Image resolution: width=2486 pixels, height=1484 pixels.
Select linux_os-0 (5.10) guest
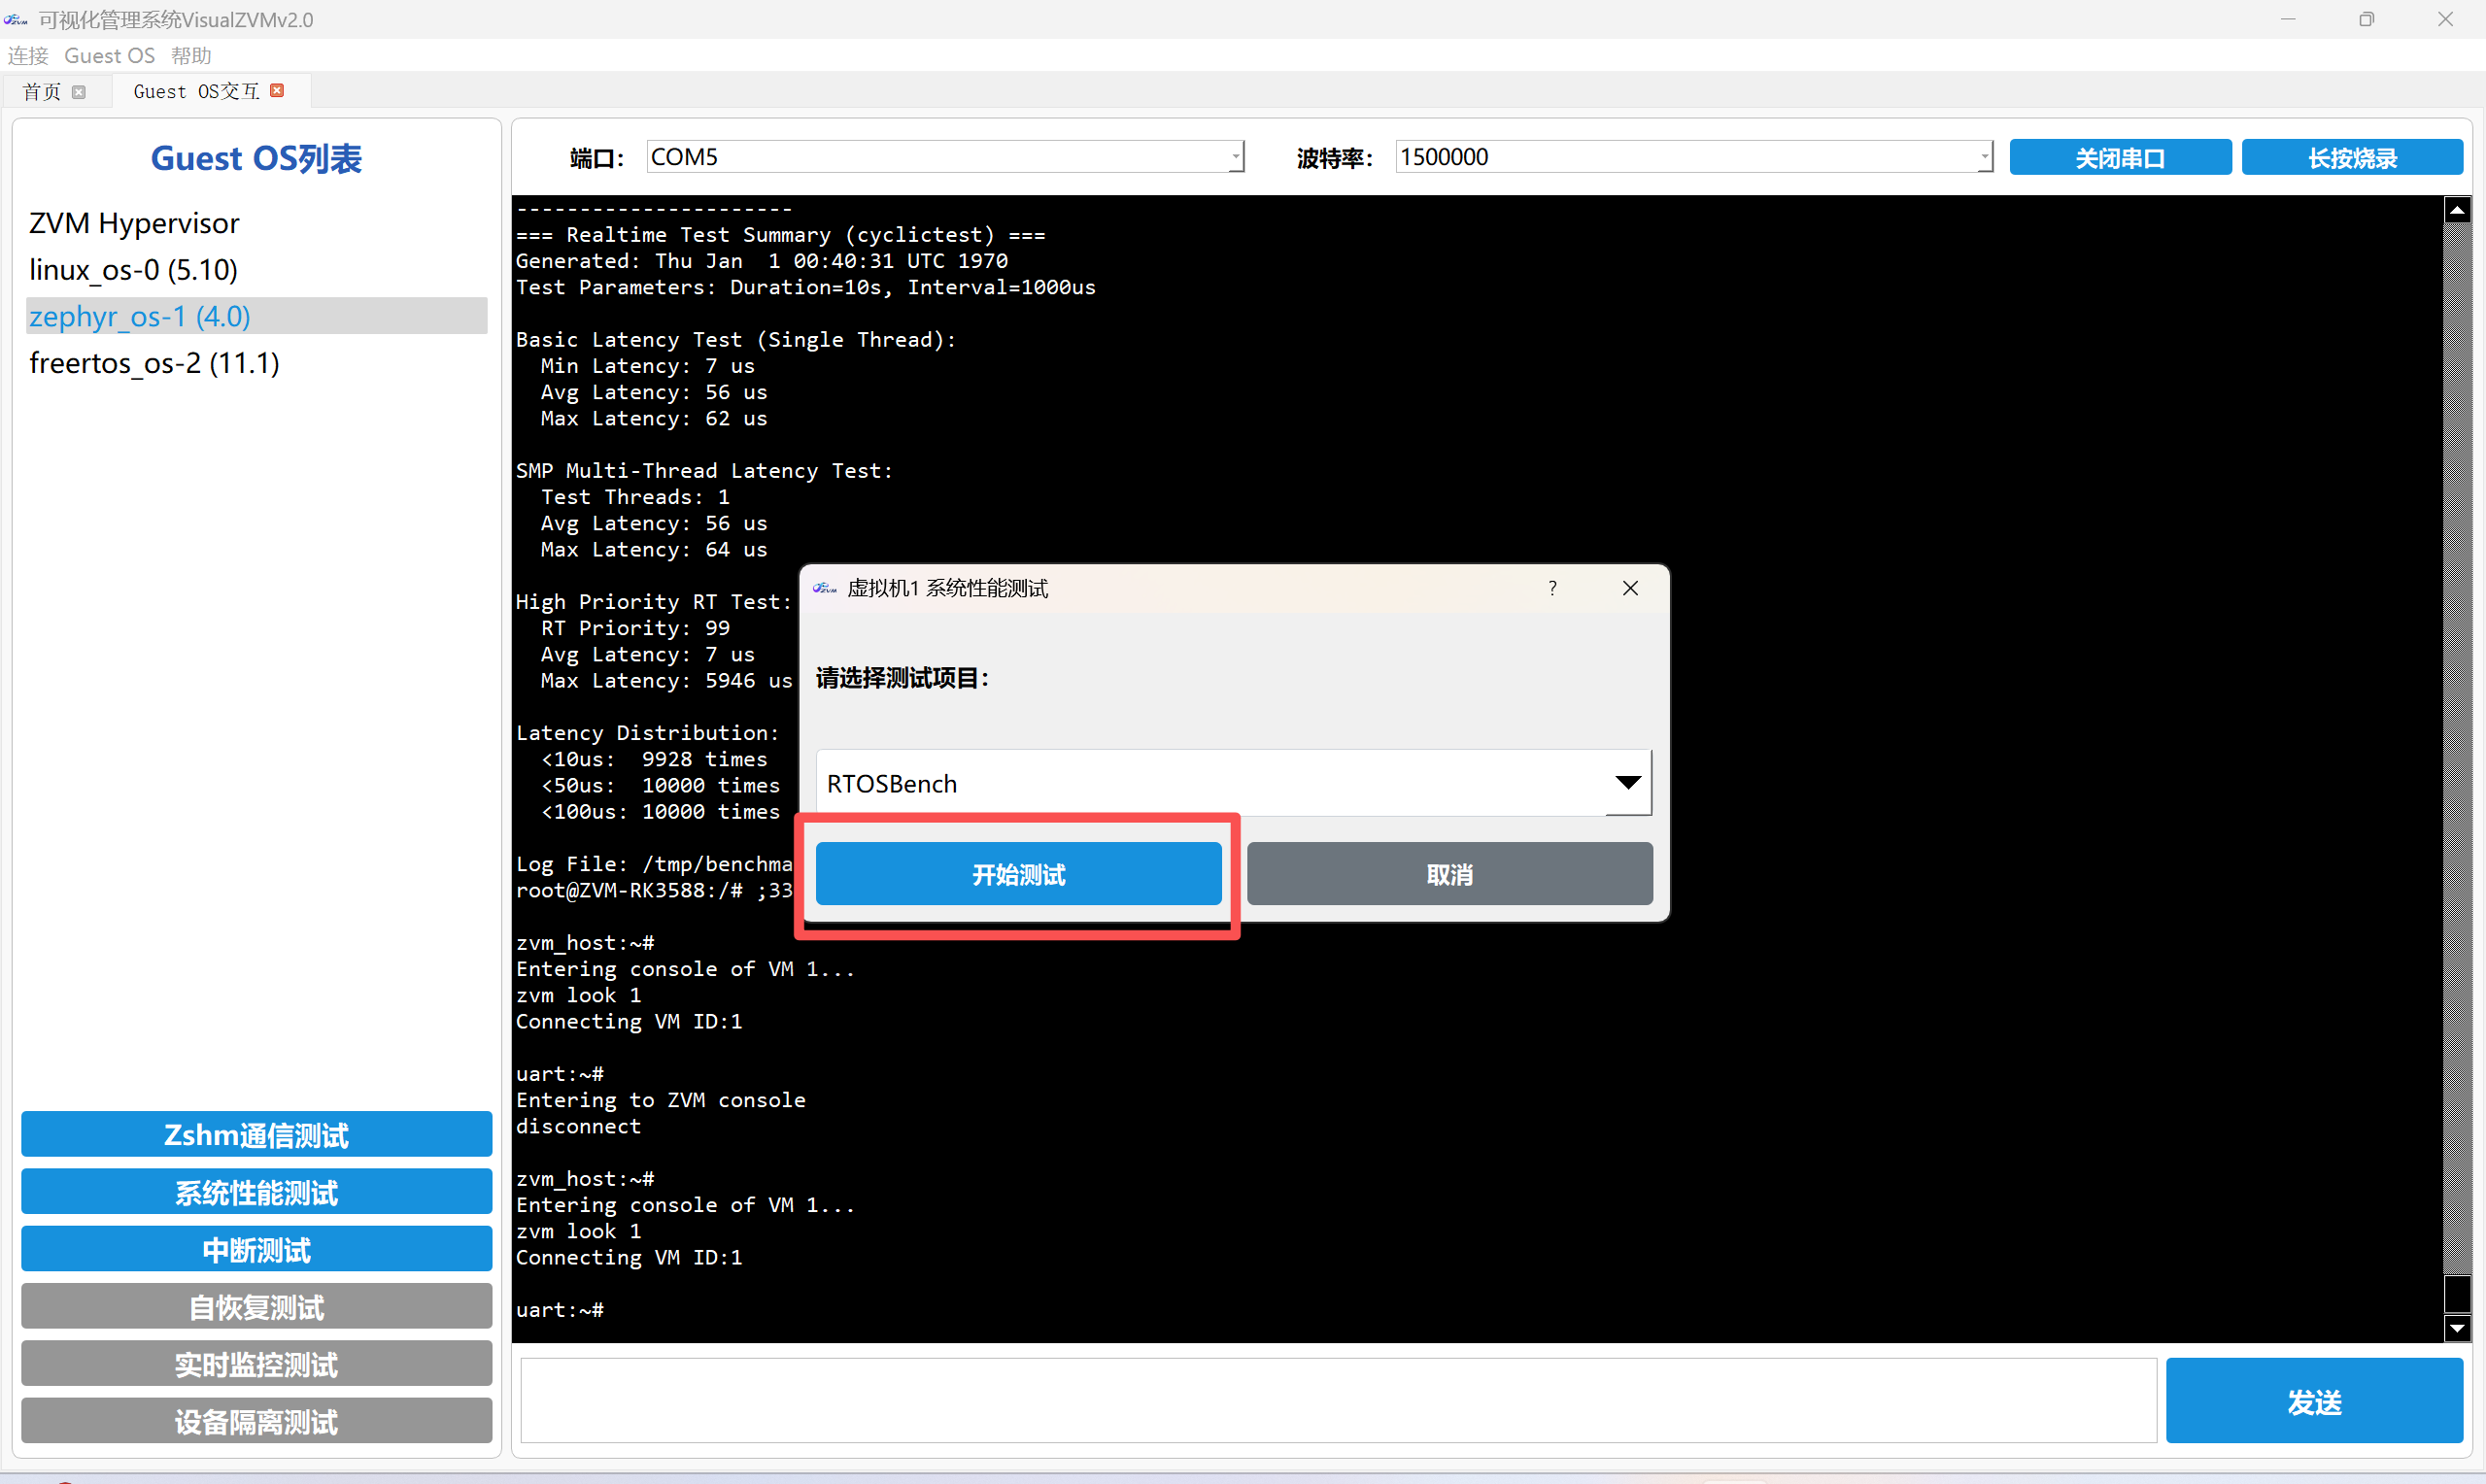[133, 270]
